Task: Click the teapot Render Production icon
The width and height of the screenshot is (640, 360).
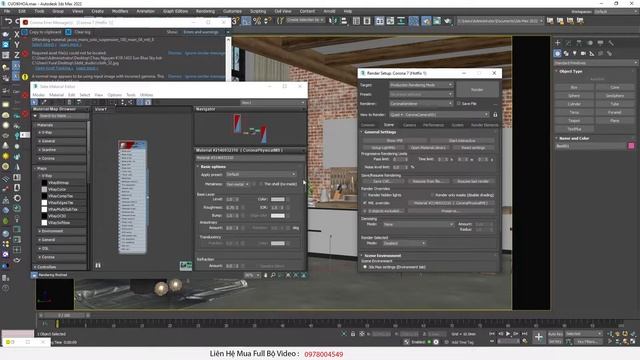Action: (x=448, y=20)
